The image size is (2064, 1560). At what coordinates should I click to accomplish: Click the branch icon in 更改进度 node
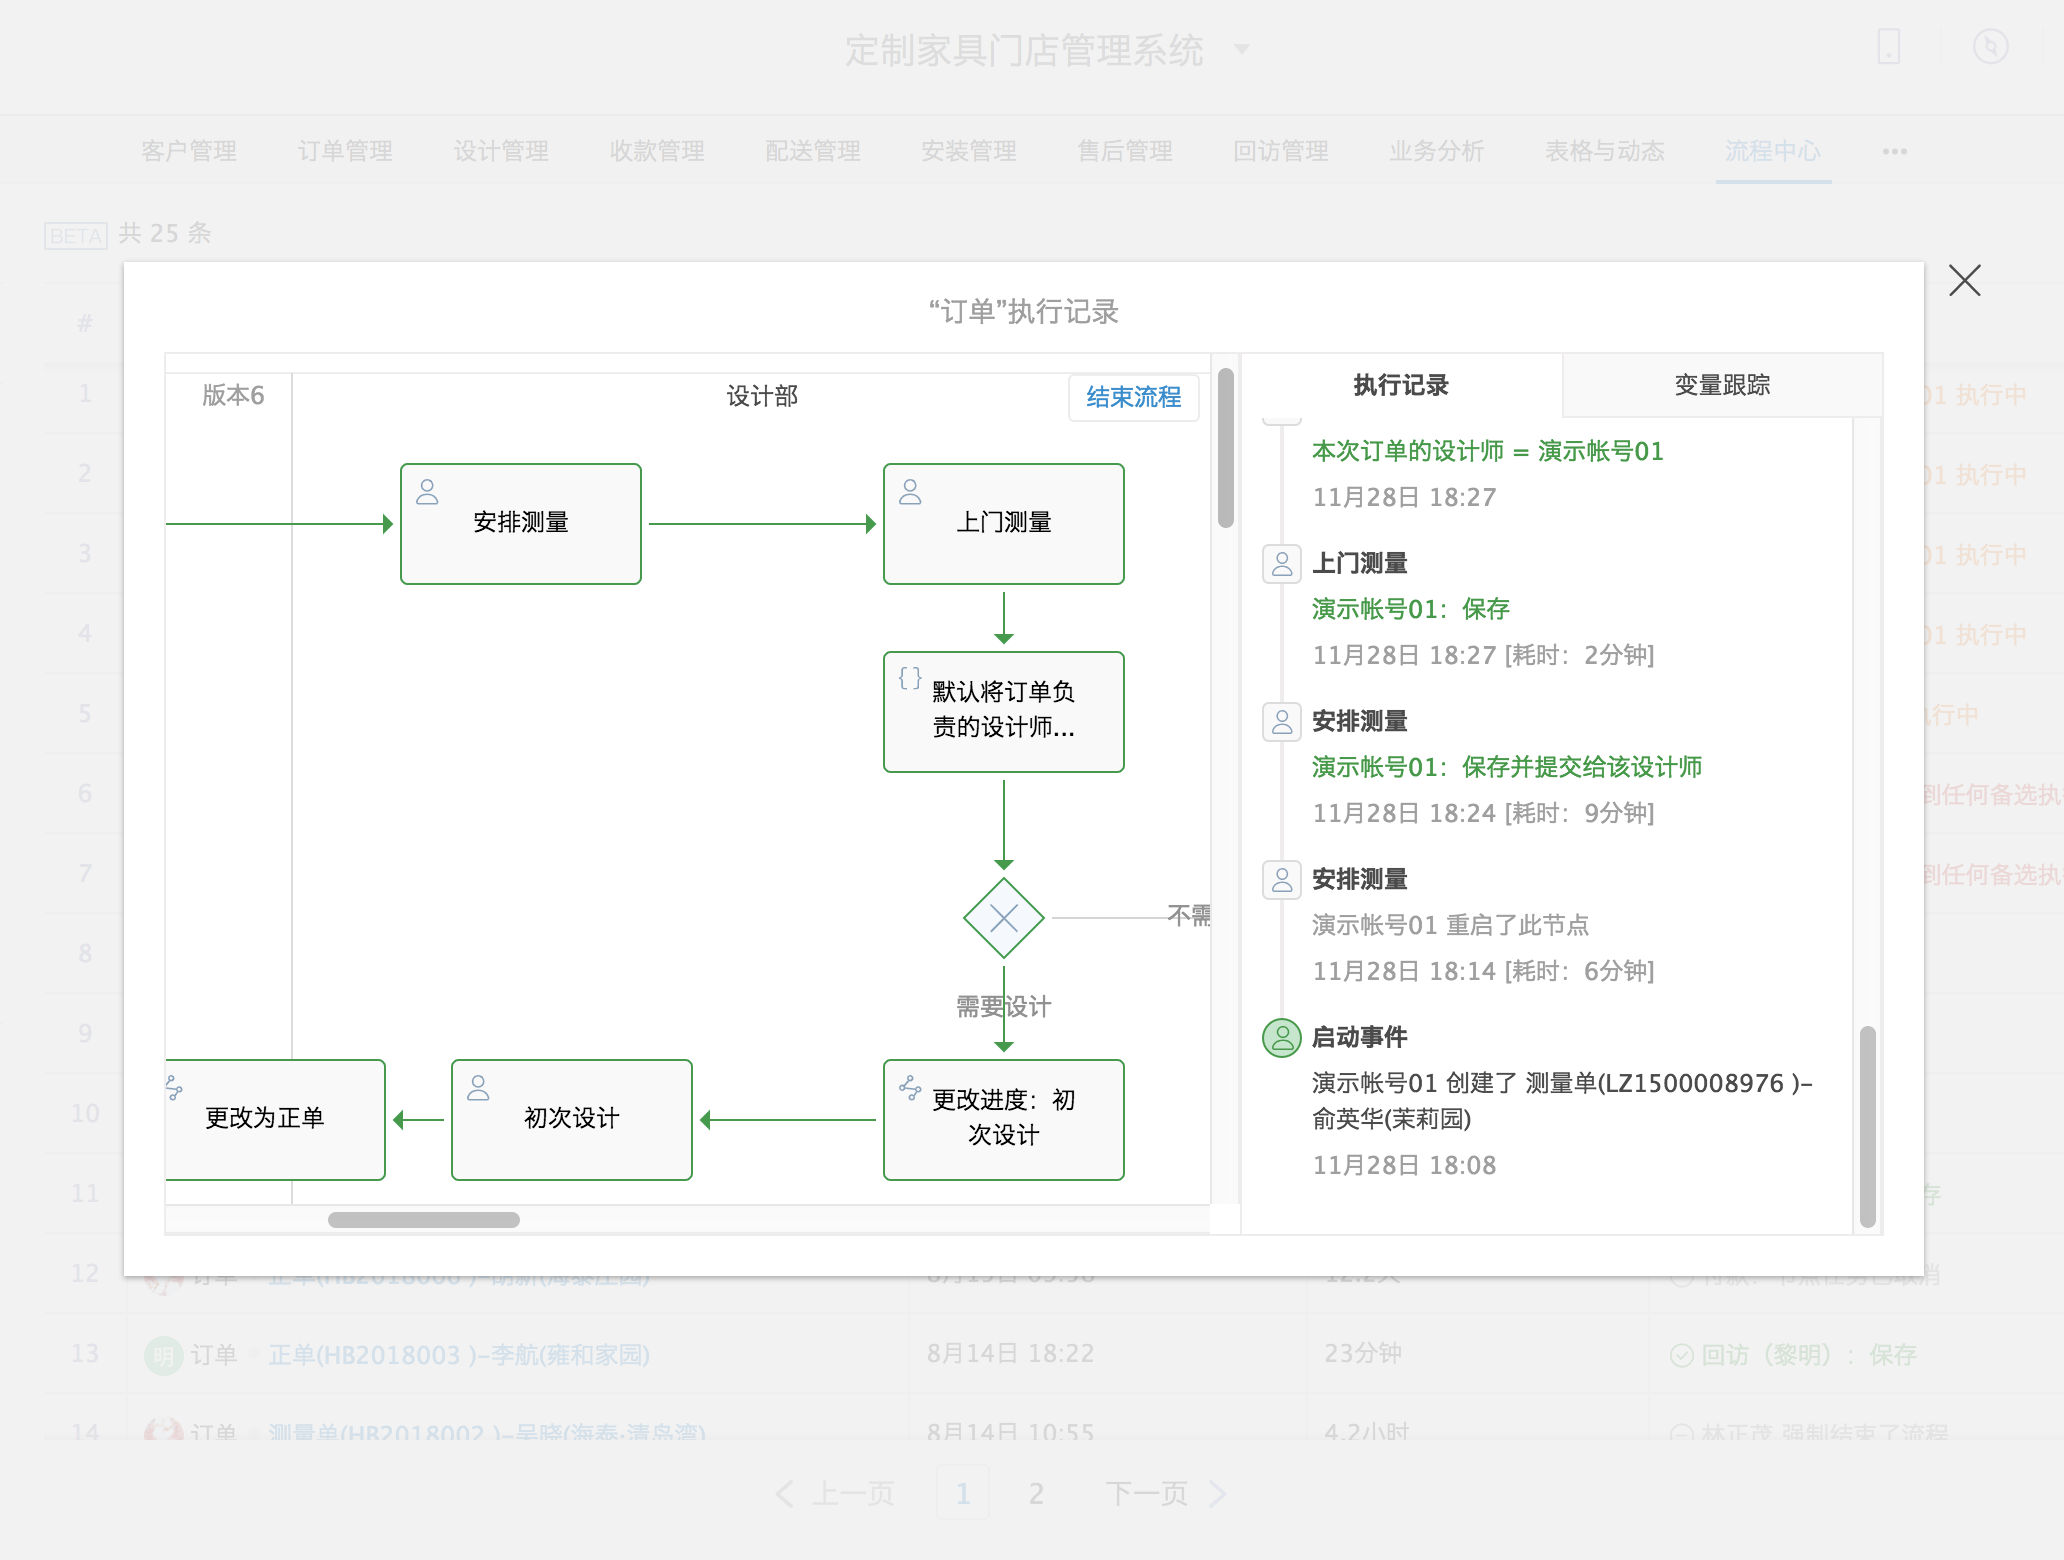pyautogui.click(x=910, y=1087)
